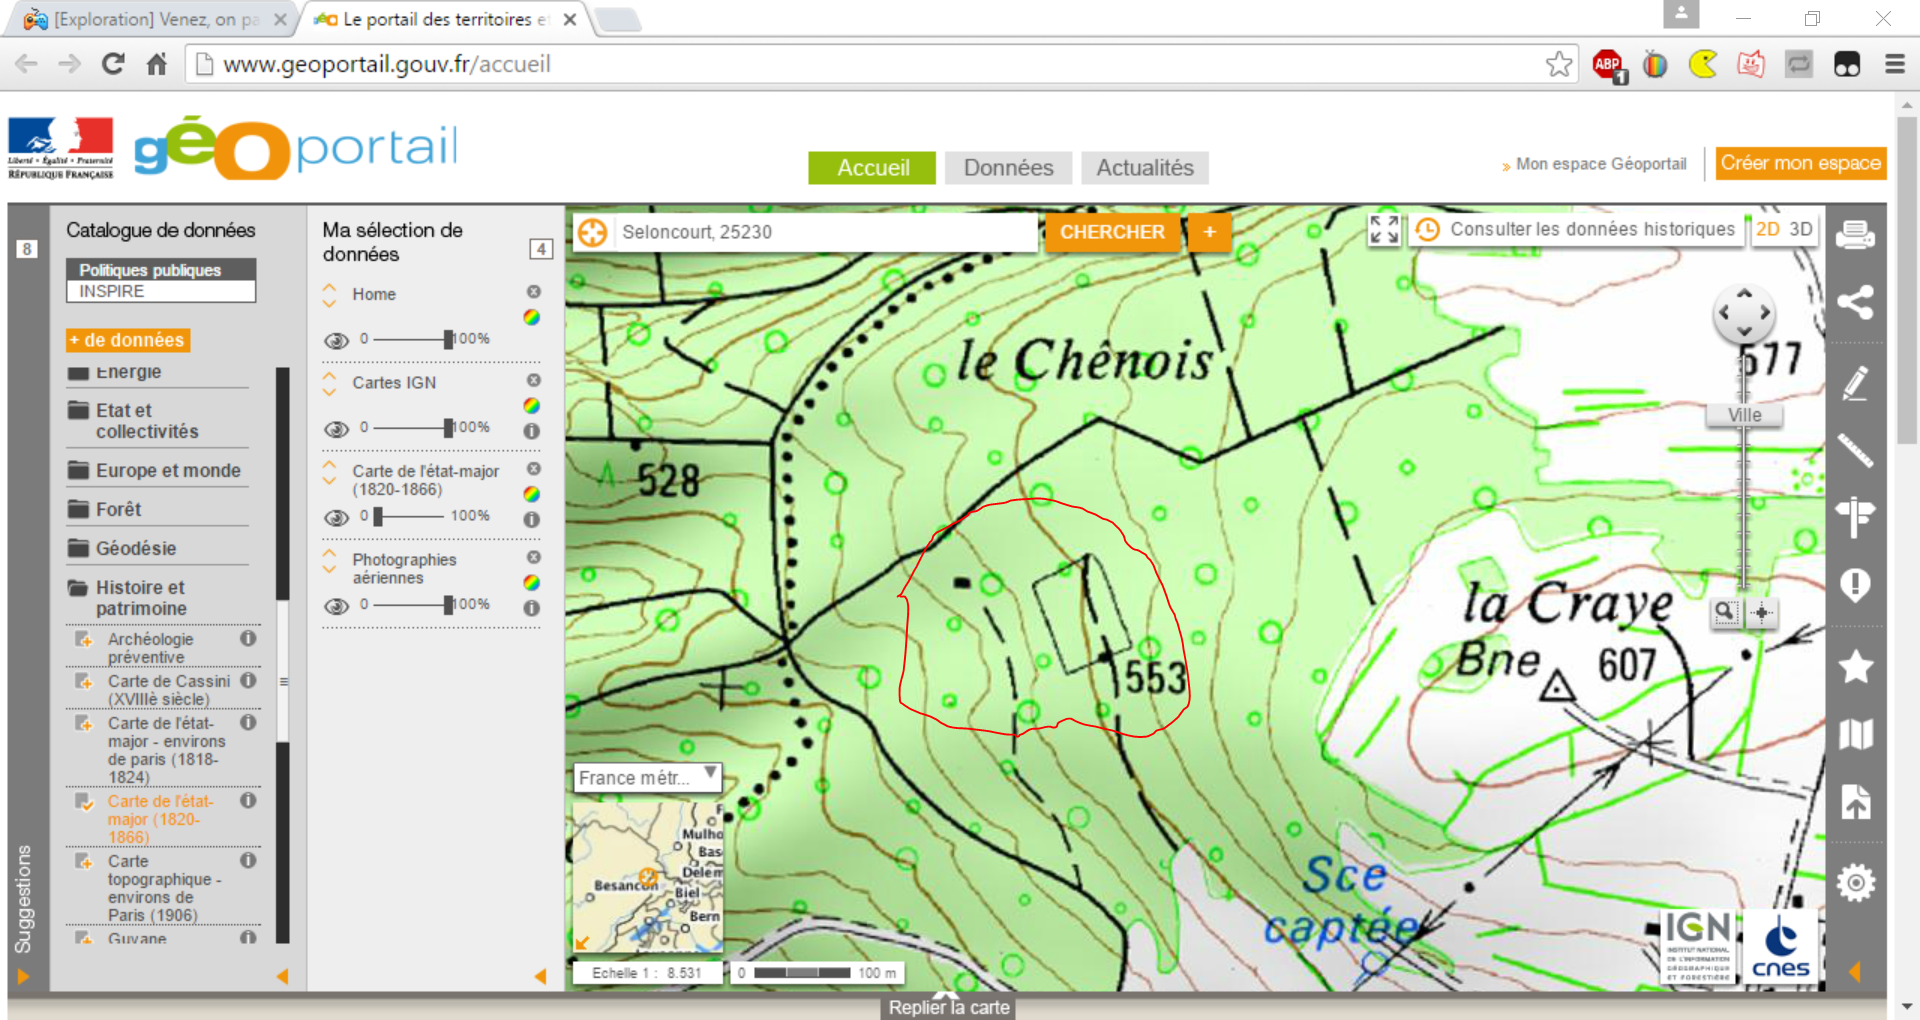This screenshot has width=1920, height=1020.
Task: Add Carte de l'état-major environs de Paris
Action: click(84, 724)
